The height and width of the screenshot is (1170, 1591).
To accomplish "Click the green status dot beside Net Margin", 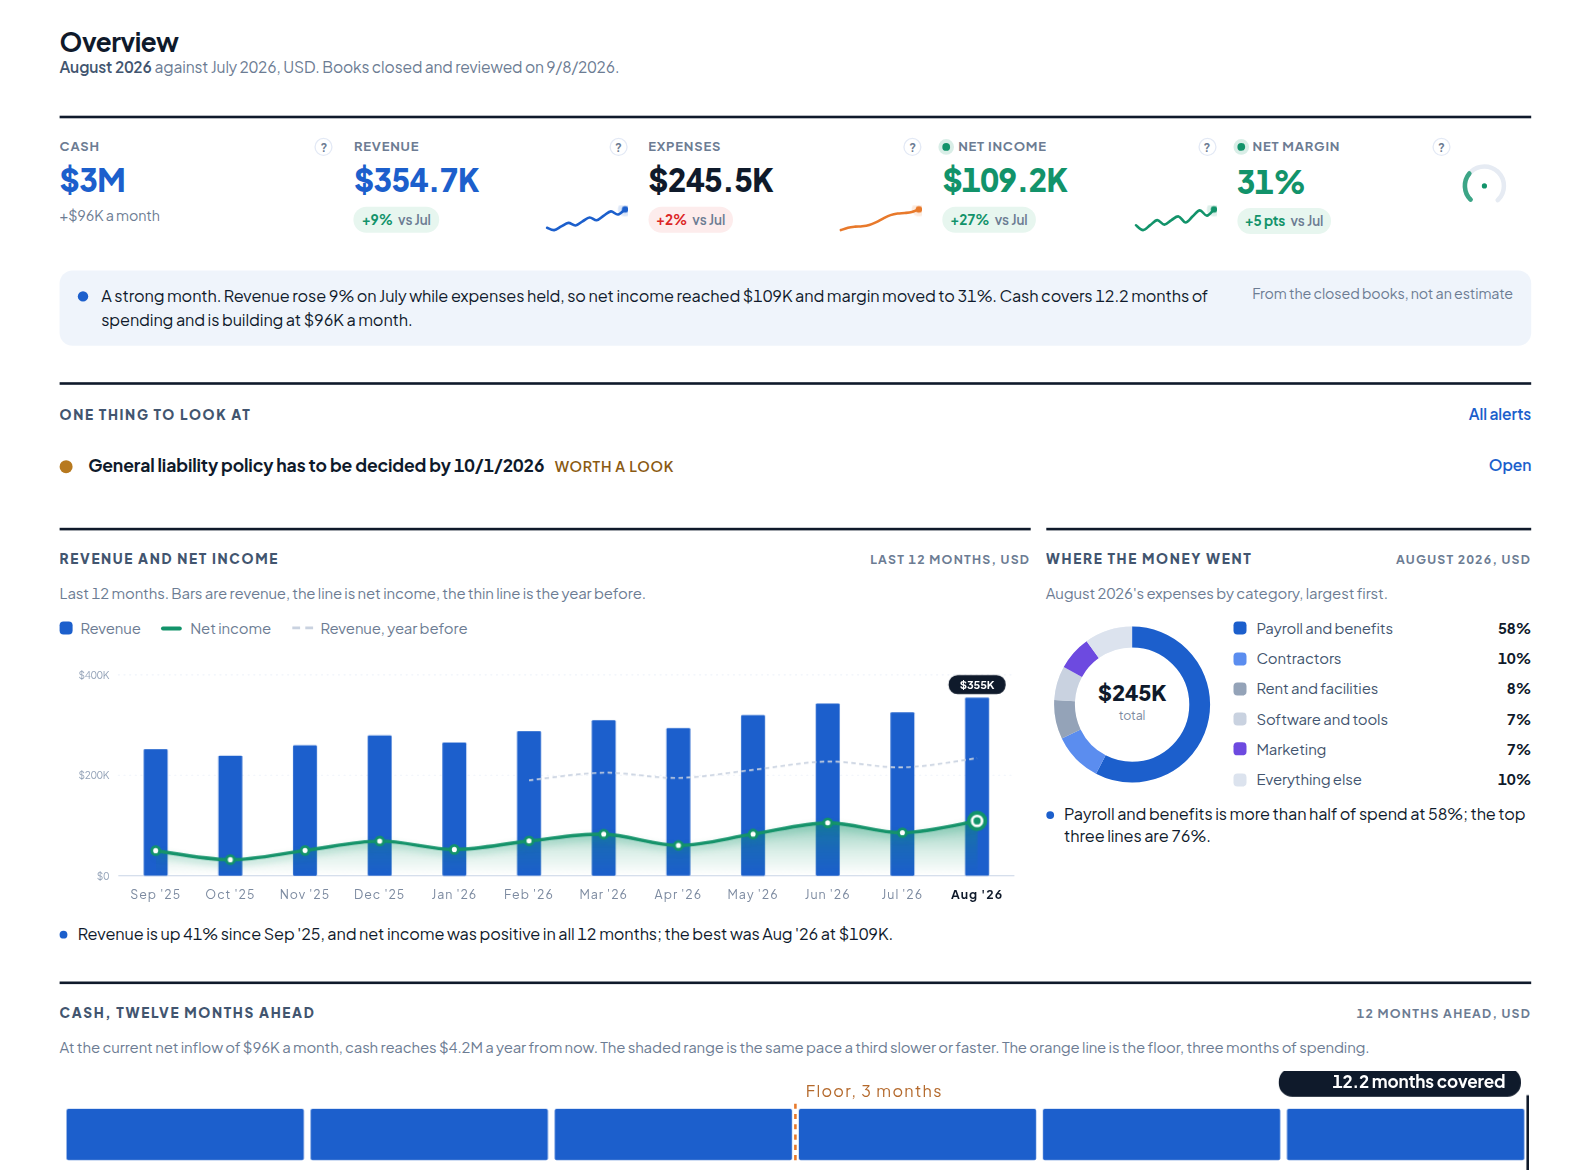I will pos(1241,147).
